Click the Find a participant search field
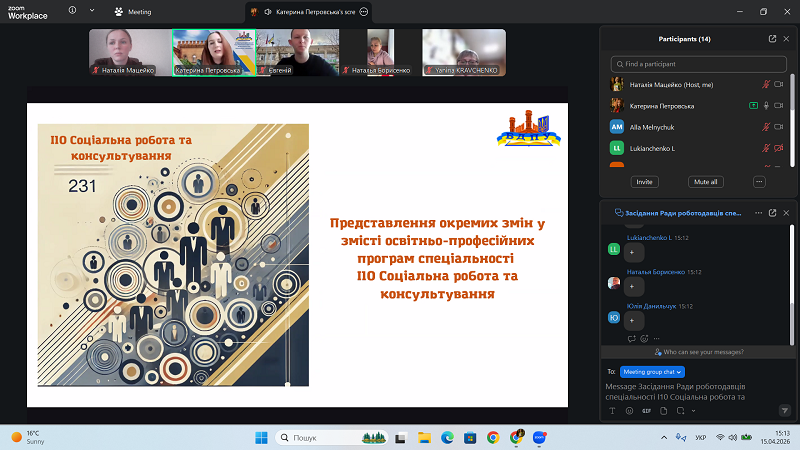 (696, 63)
